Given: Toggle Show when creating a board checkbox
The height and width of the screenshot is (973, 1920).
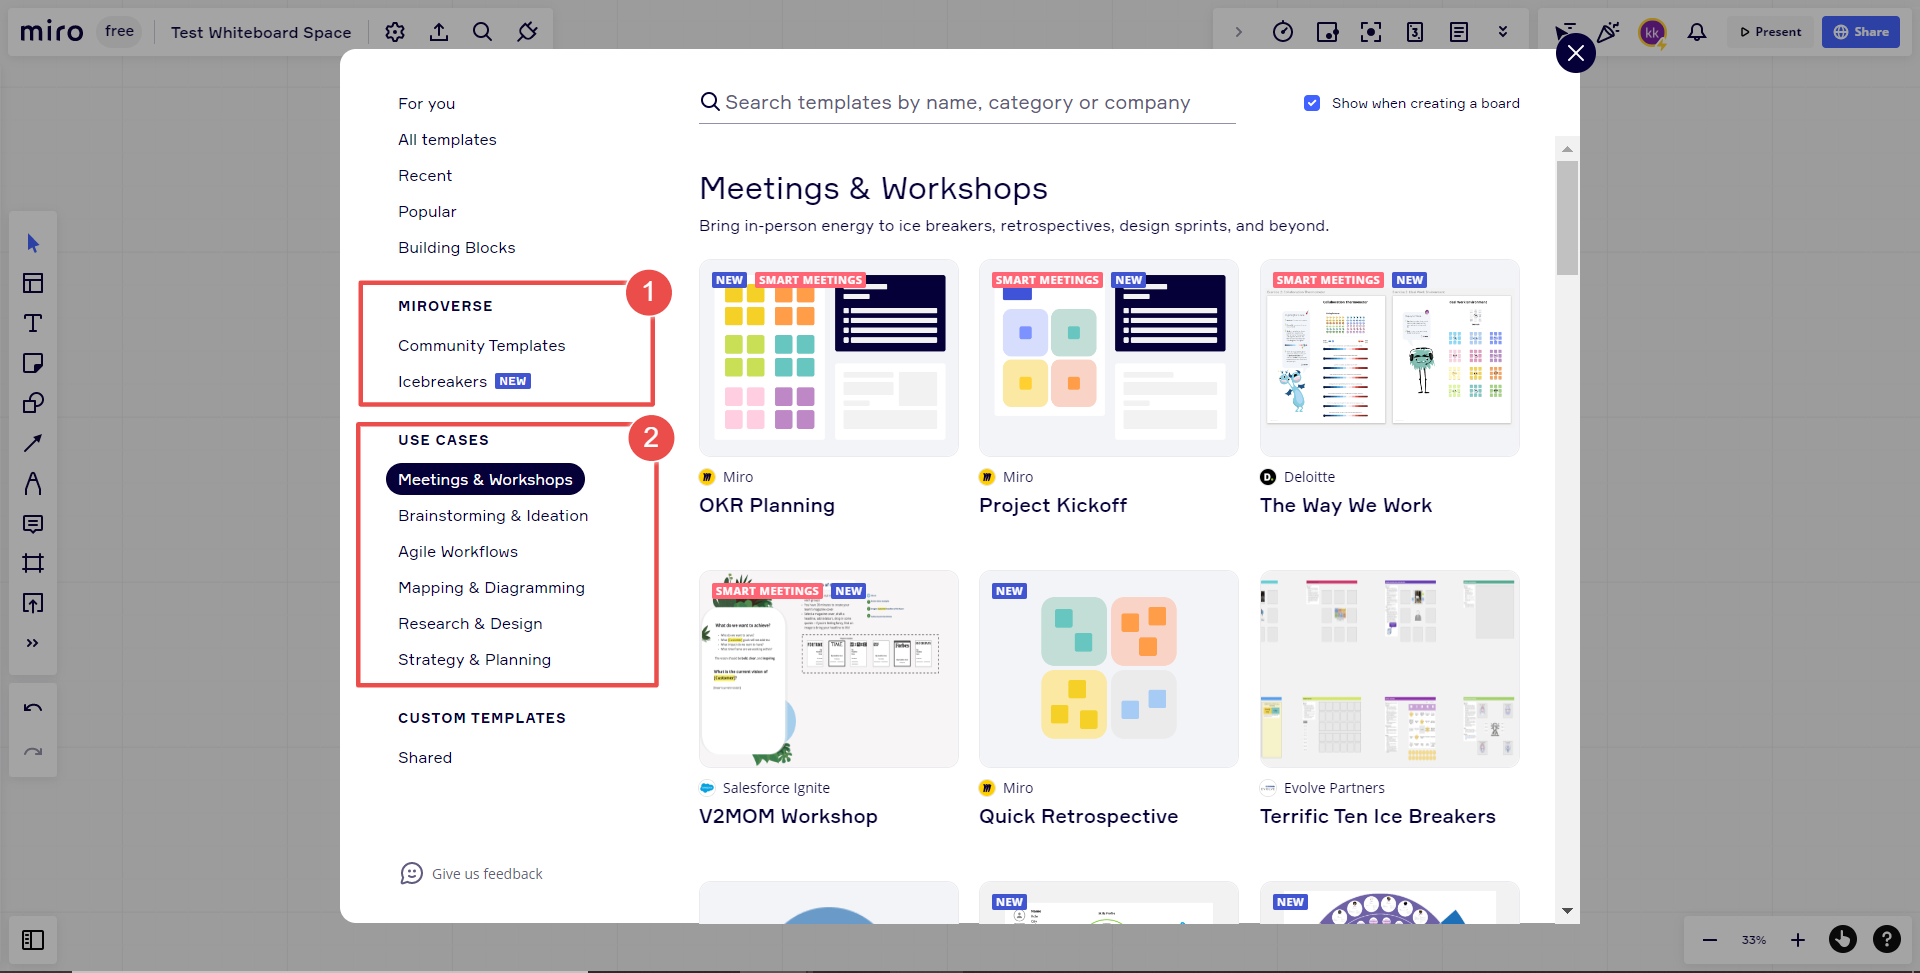Looking at the screenshot, I should click(1312, 103).
